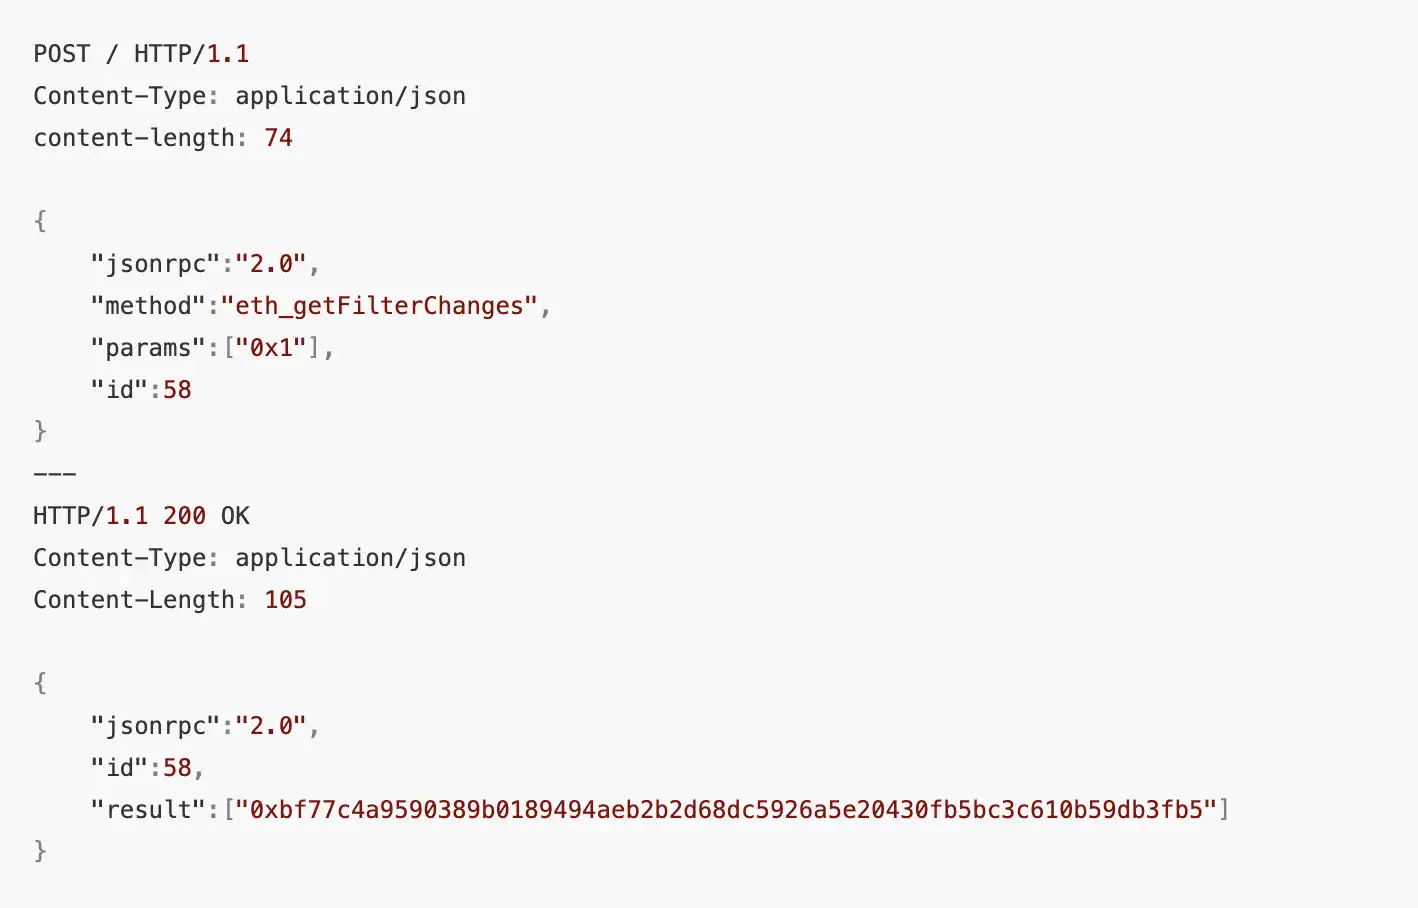Click the HTTP/1.1 200 OK status line

coord(141,516)
